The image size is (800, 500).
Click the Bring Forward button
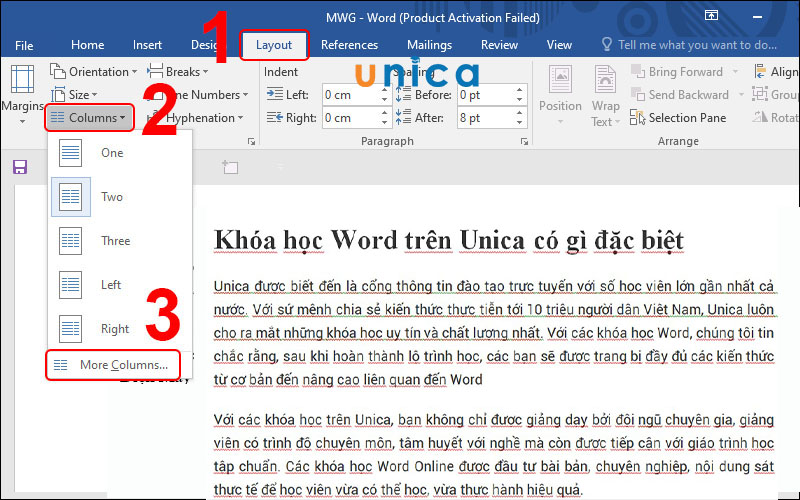point(677,71)
